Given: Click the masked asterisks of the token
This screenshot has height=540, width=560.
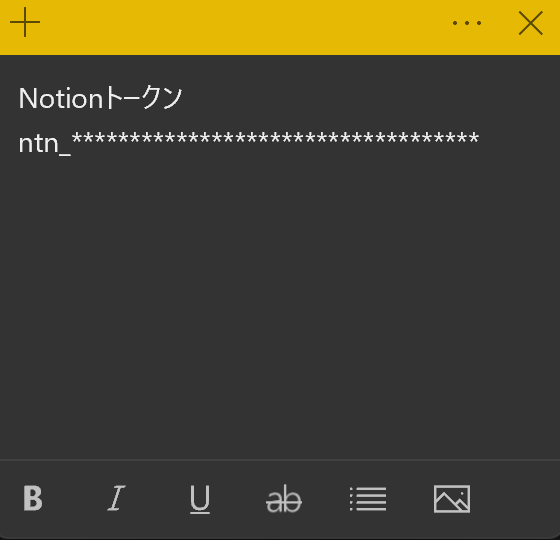Looking at the screenshot, I should pyautogui.click(x=275, y=139).
